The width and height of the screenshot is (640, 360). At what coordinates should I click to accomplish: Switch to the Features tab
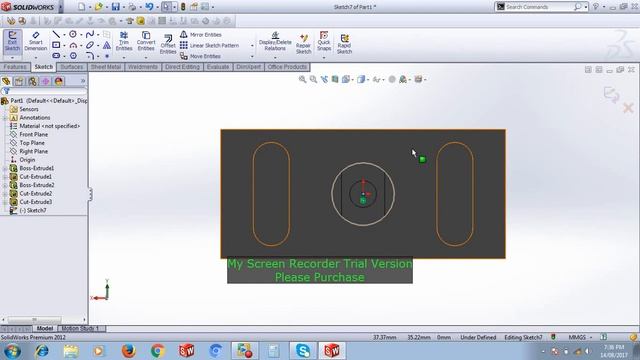[x=15, y=67]
